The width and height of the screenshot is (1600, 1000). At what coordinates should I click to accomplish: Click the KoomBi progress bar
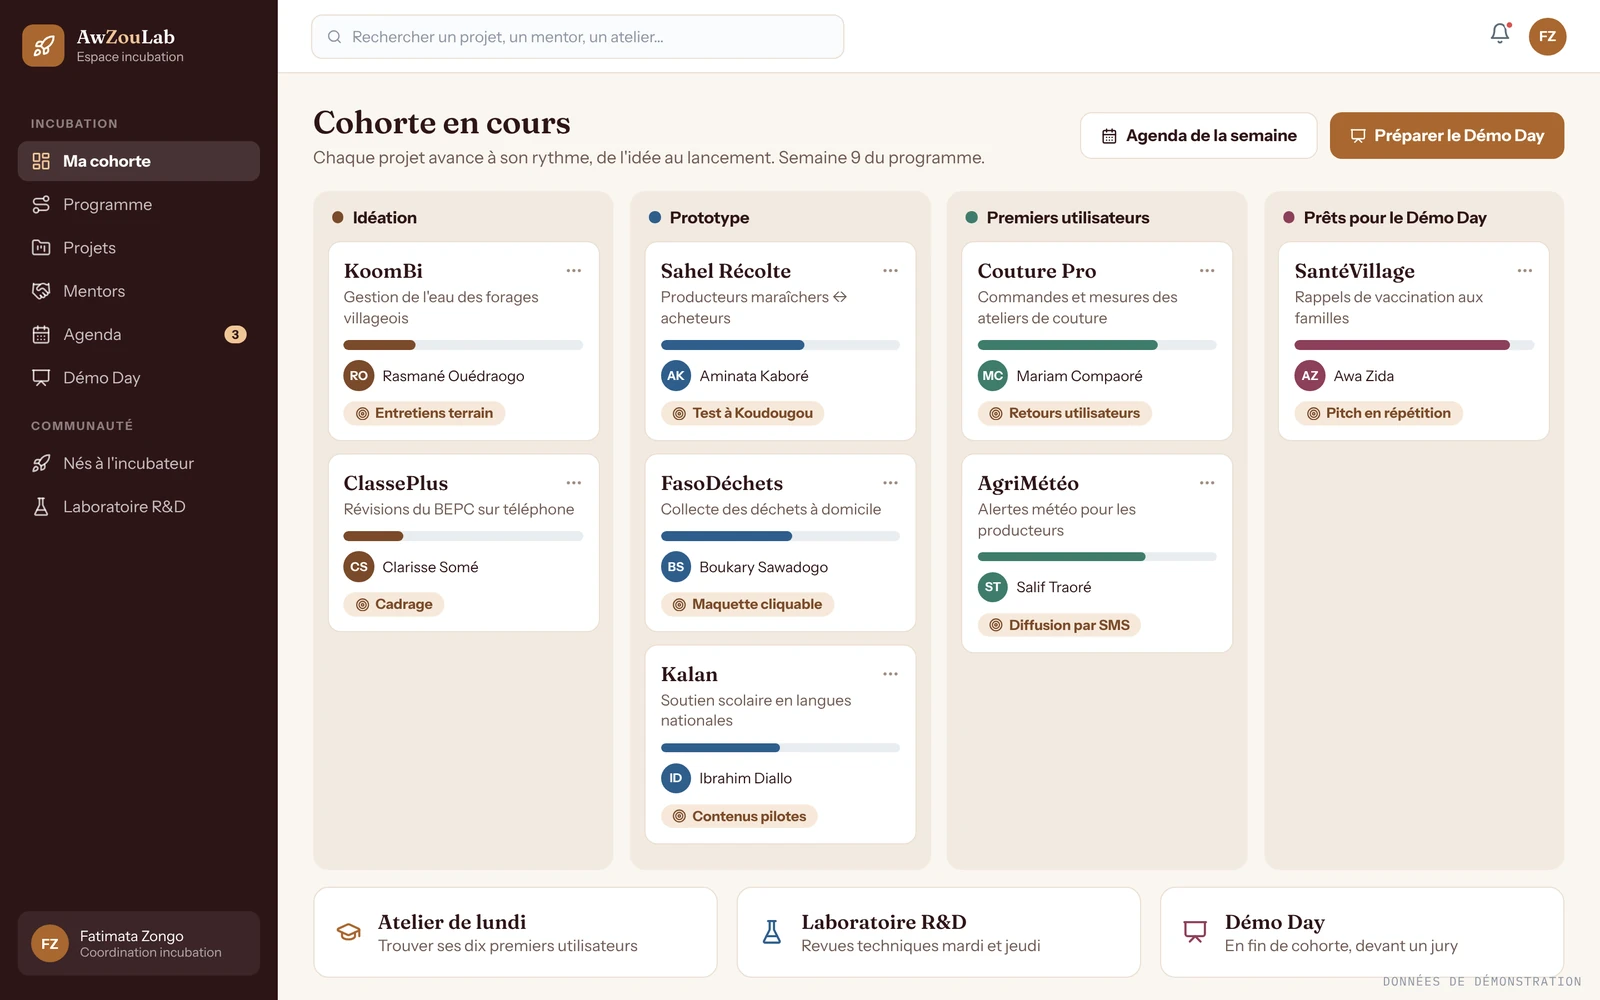coord(463,345)
